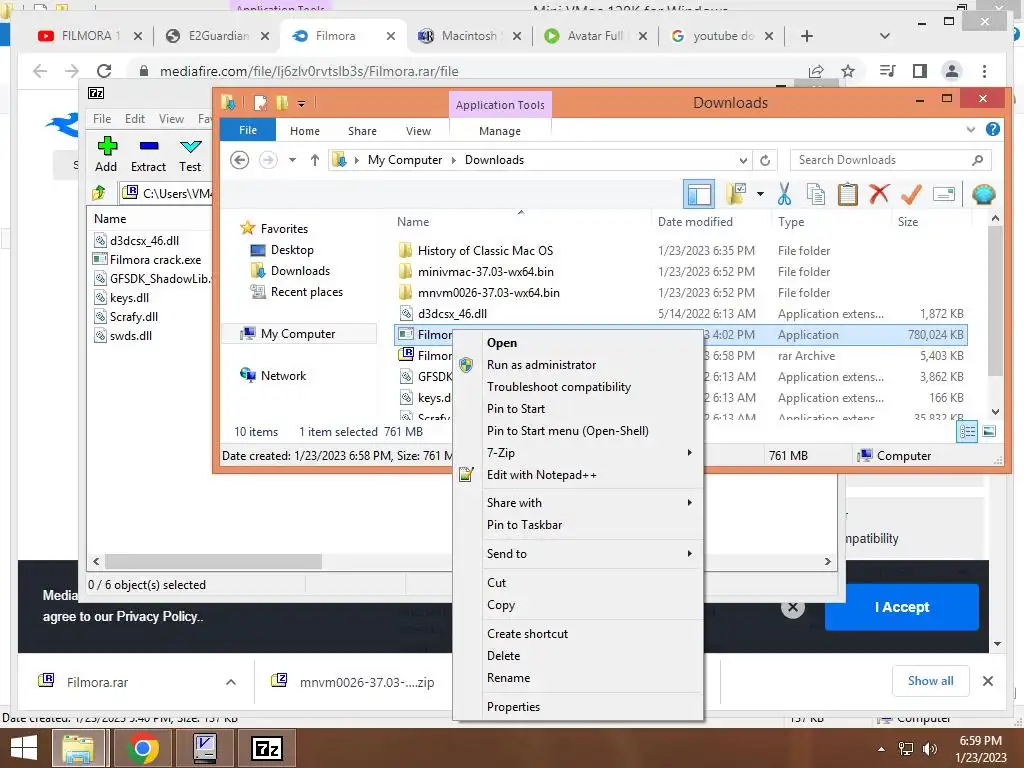1024x768 pixels.
Task: Click the folder options icon in Downloads toolbar
Action: point(735,194)
